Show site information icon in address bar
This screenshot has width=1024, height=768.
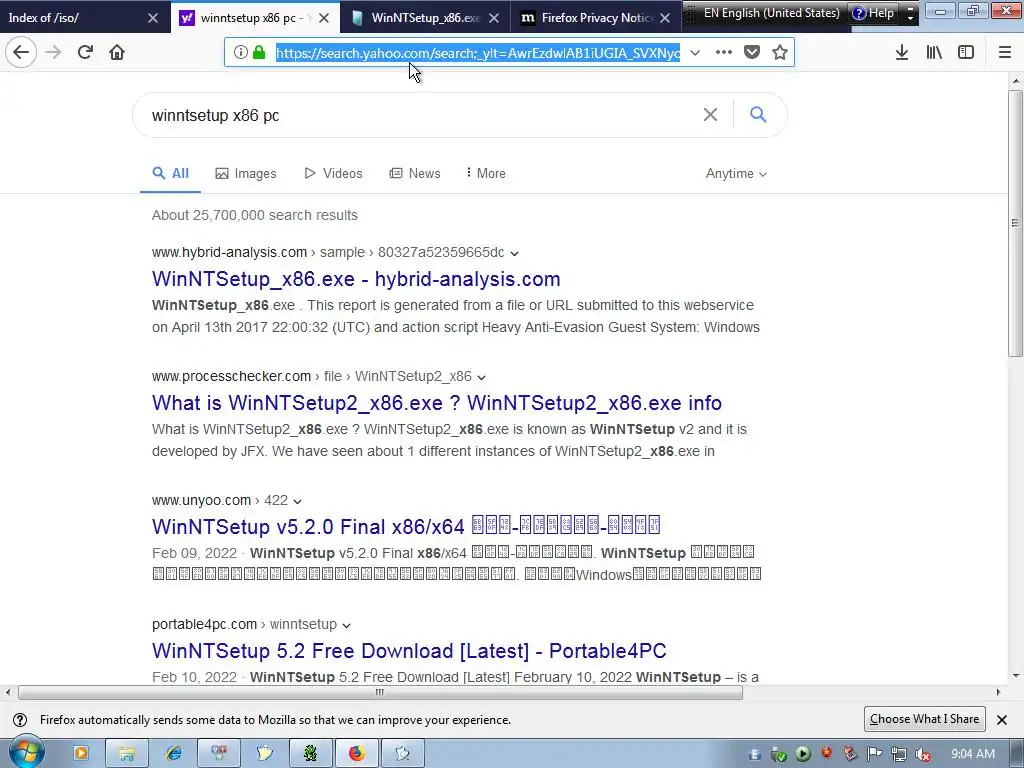coord(240,52)
